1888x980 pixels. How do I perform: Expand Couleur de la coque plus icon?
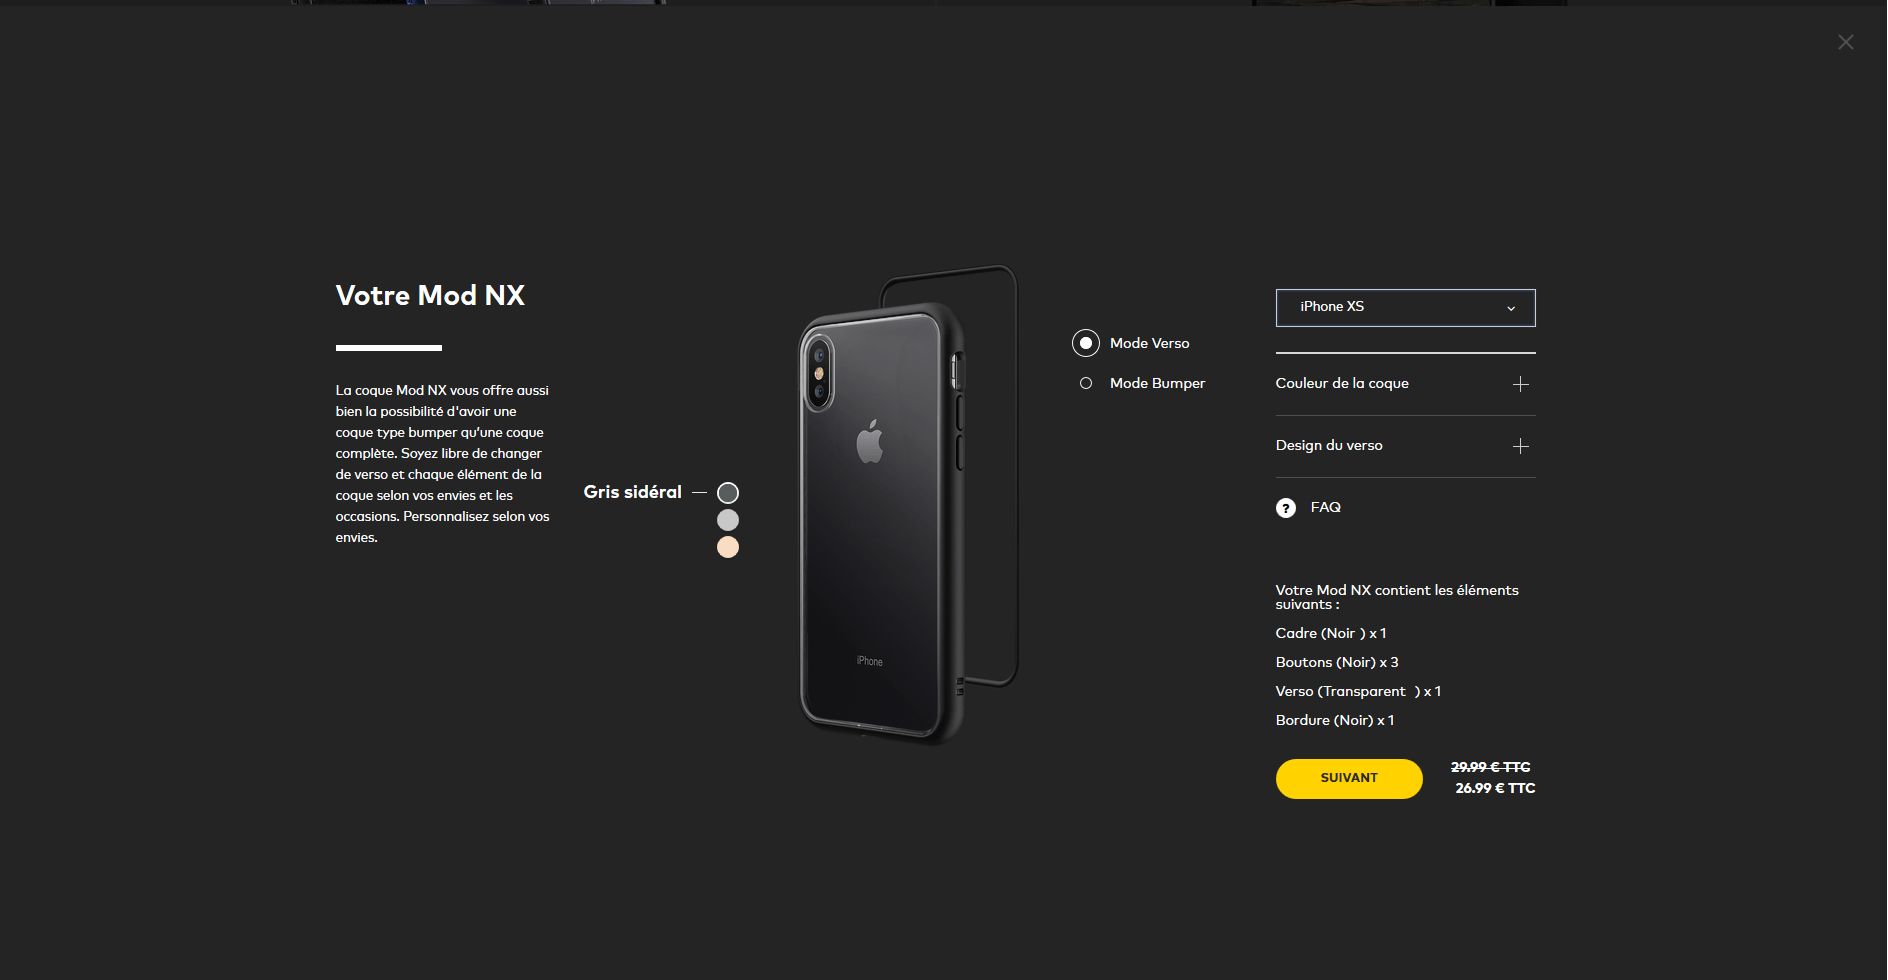pyautogui.click(x=1521, y=384)
